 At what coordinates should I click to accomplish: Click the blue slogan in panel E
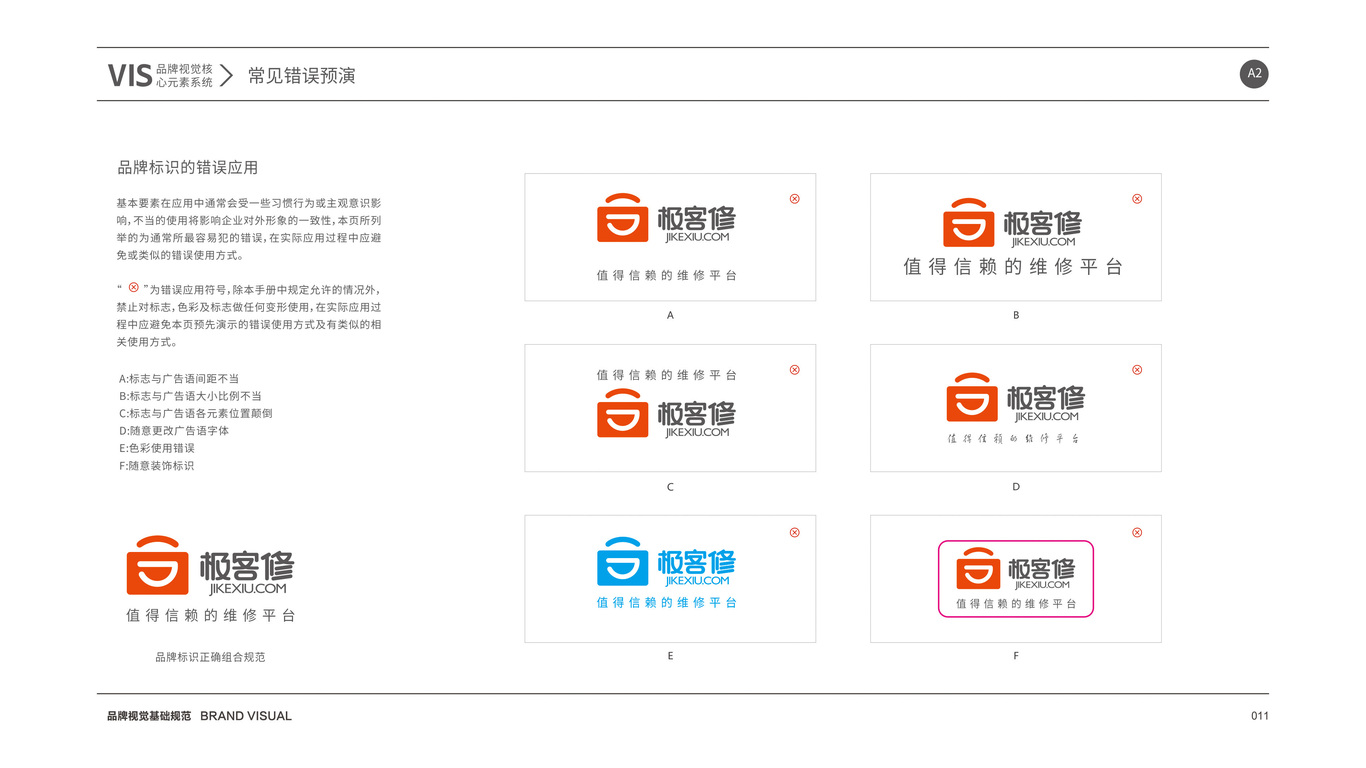tap(667, 603)
